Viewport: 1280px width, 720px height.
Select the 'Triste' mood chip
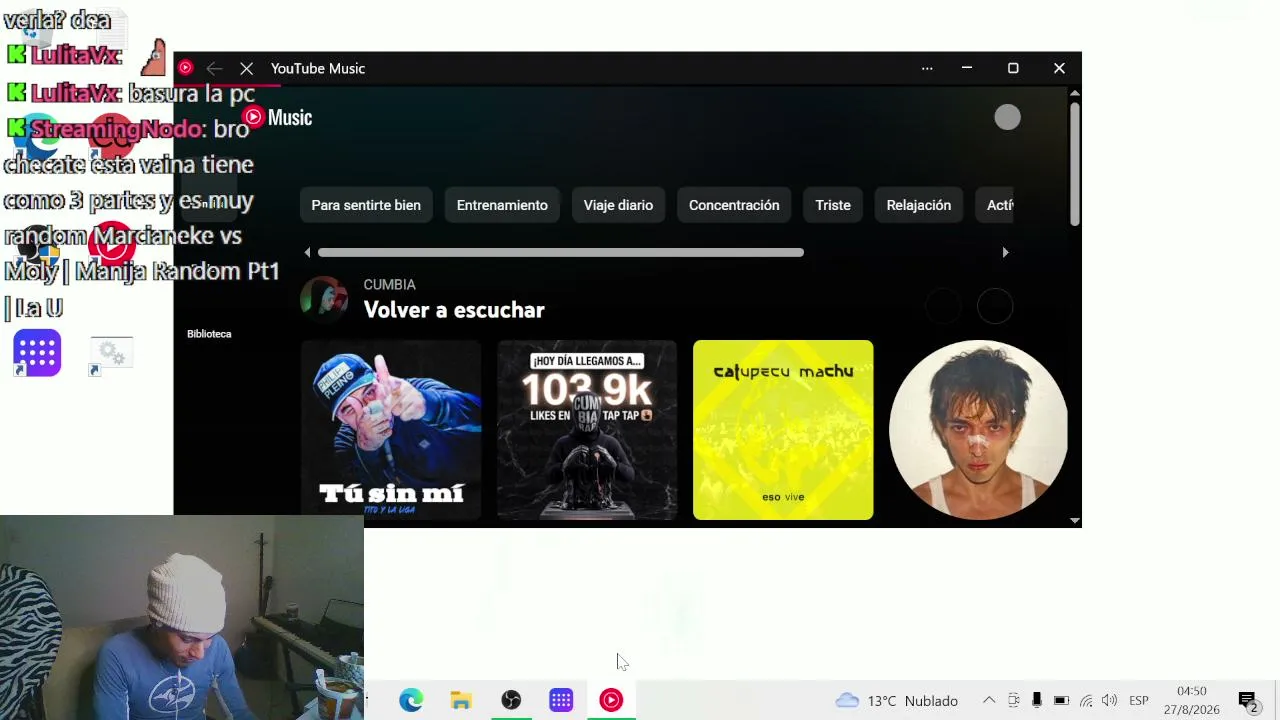point(833,205)
